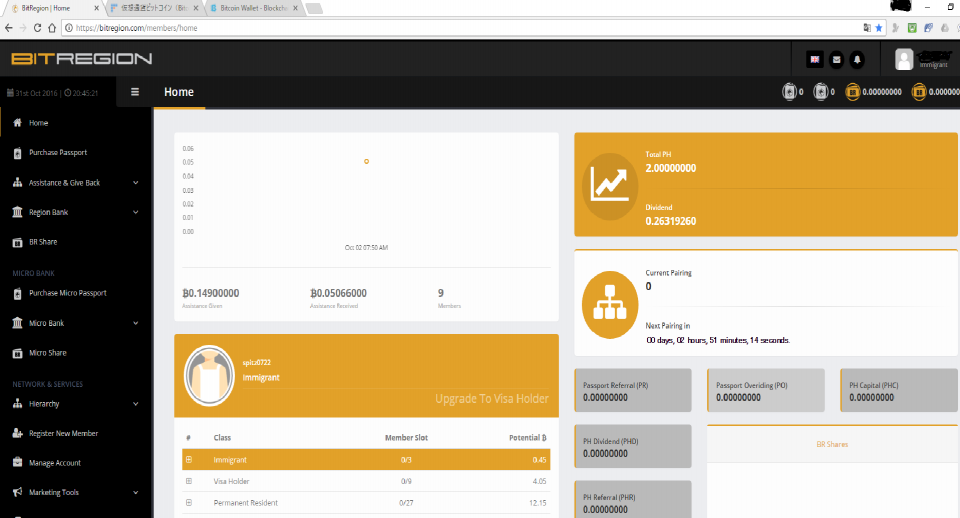
Task: Open Purchase Passport menu item
Action: click(x=58, y=152)
